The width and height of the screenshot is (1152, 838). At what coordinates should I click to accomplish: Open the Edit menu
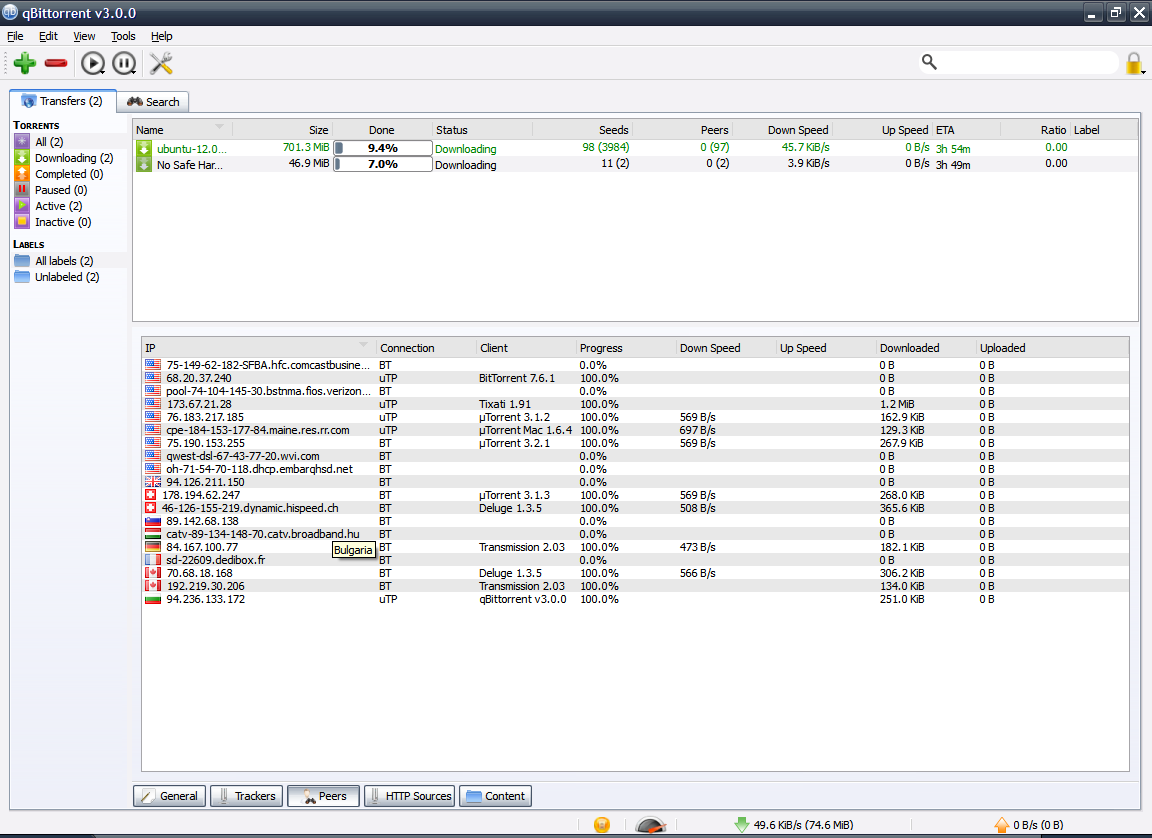click(x=48, y=36)
